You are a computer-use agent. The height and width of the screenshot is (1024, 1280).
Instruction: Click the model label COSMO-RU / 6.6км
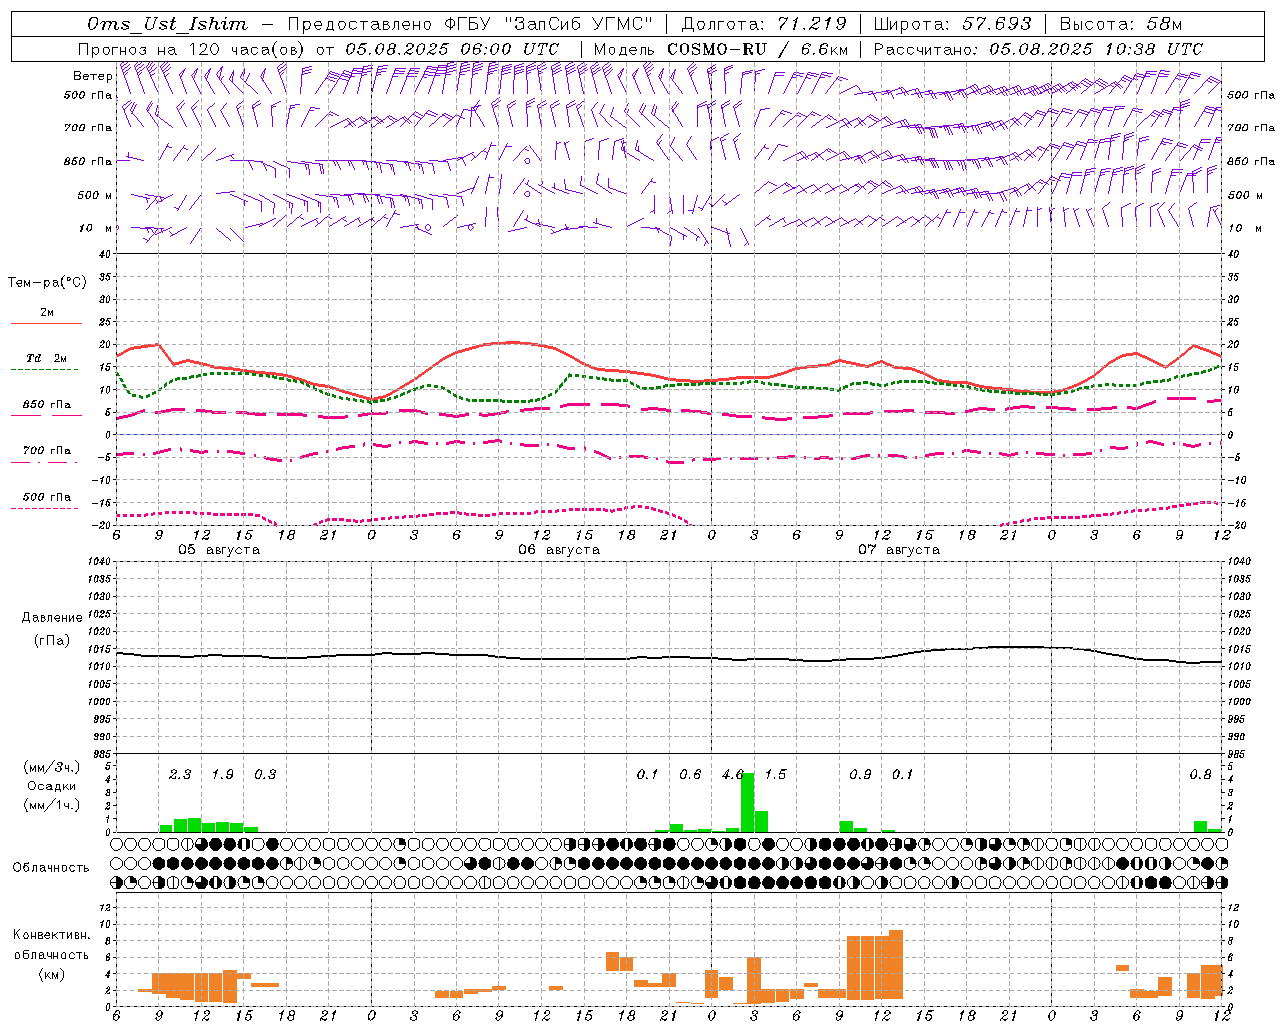coord(757,49)
